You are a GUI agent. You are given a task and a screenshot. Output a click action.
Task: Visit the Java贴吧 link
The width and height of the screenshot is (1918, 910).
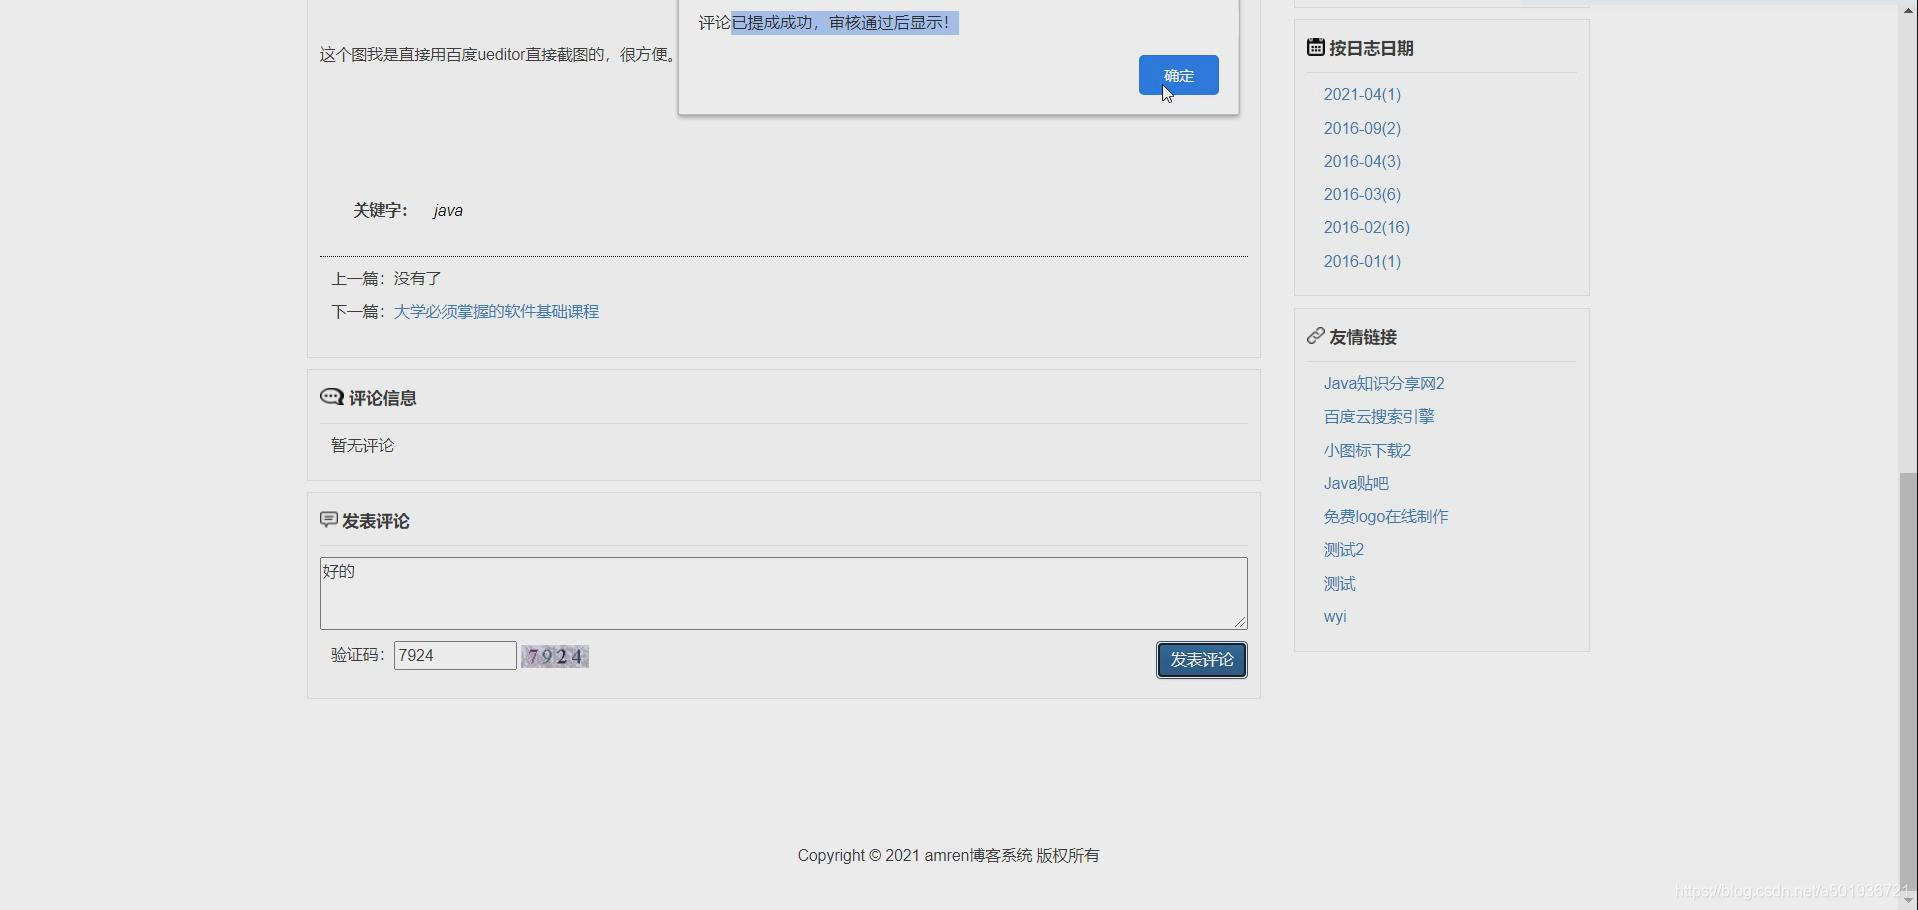(1354, 483)
